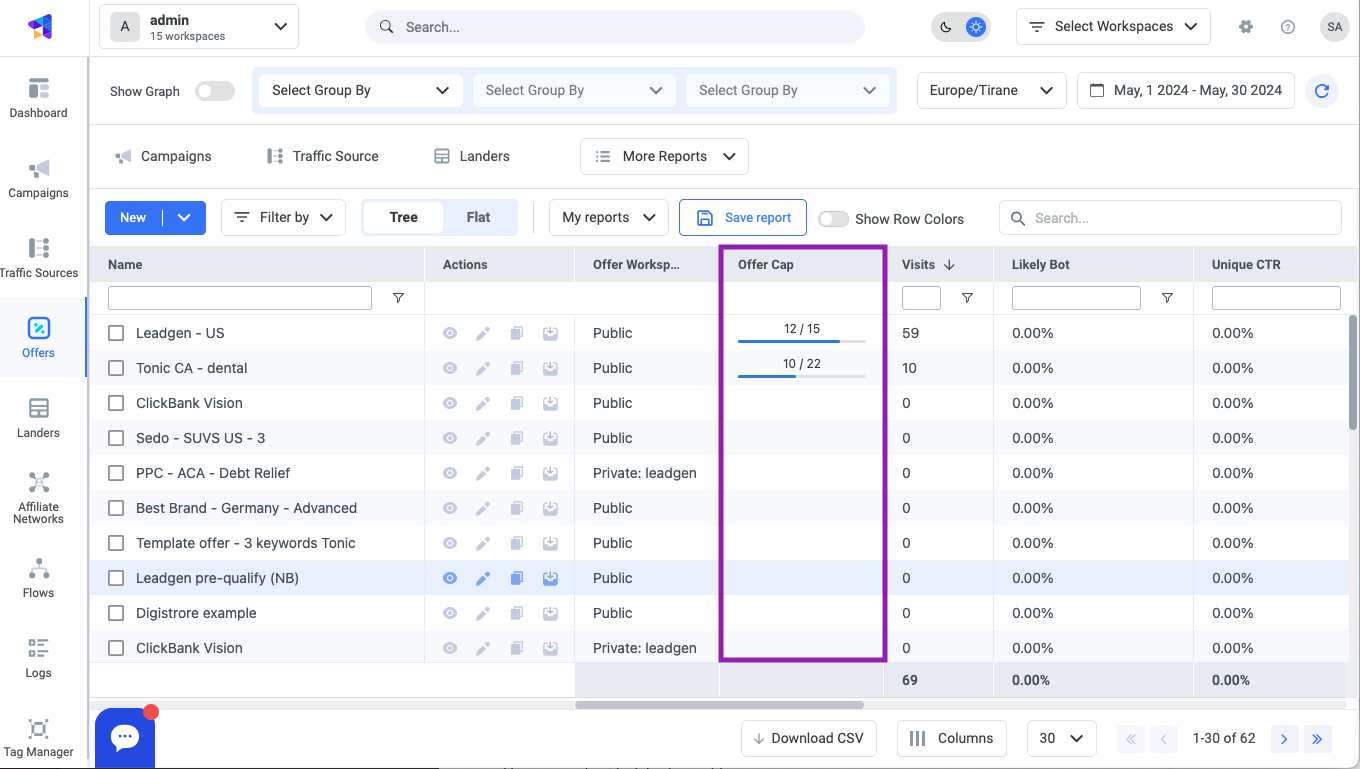1360x769 pixels.
Task: Expand the More Reports dropdown
Action: [x=664, y=156]
